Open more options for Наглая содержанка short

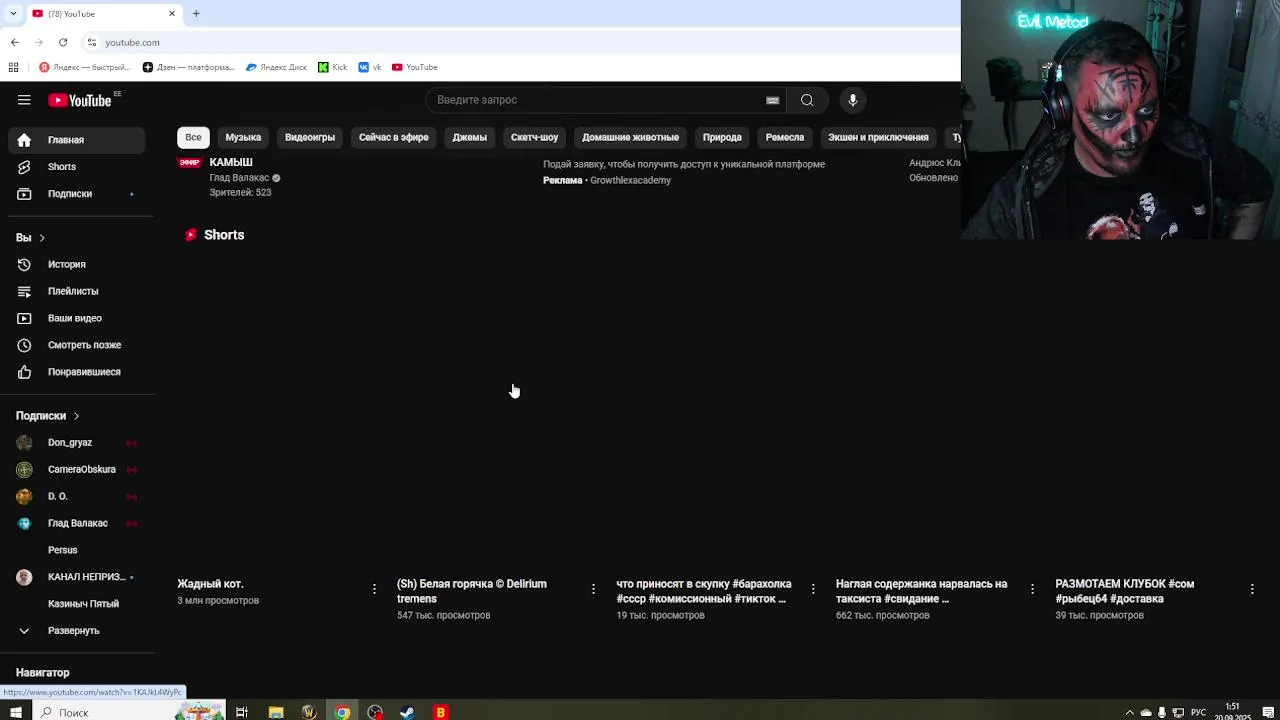(x=1032, y=589)
